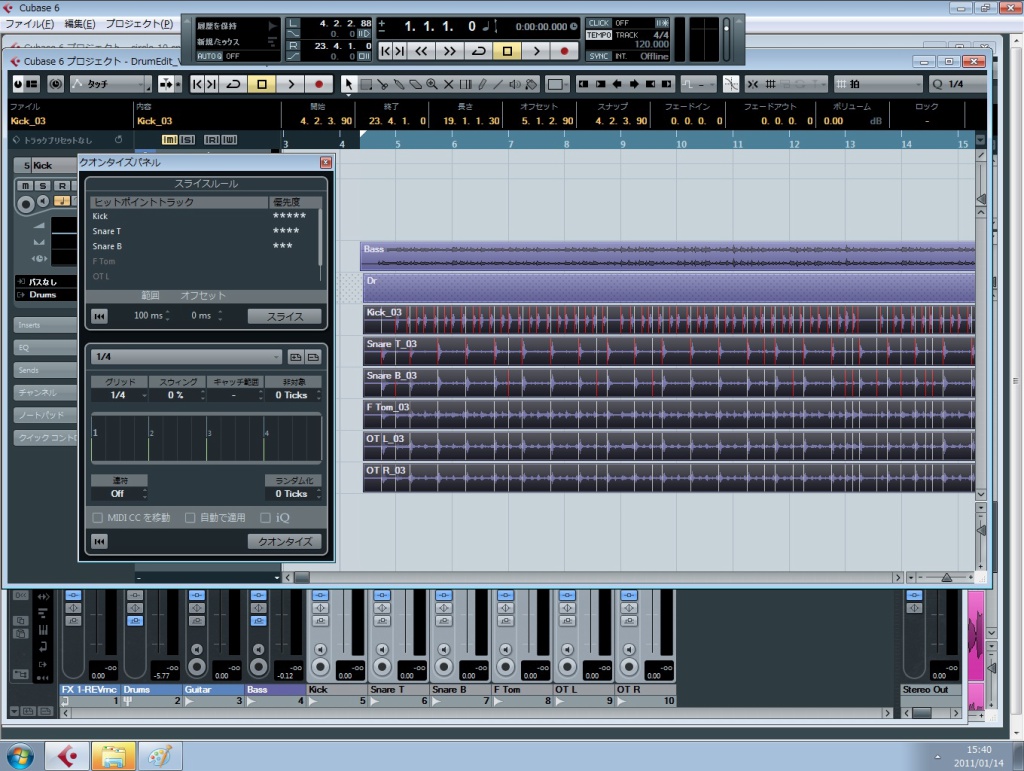Open the 編集(E) menu
Screen dimensions: 1024x771
point(80,24)
